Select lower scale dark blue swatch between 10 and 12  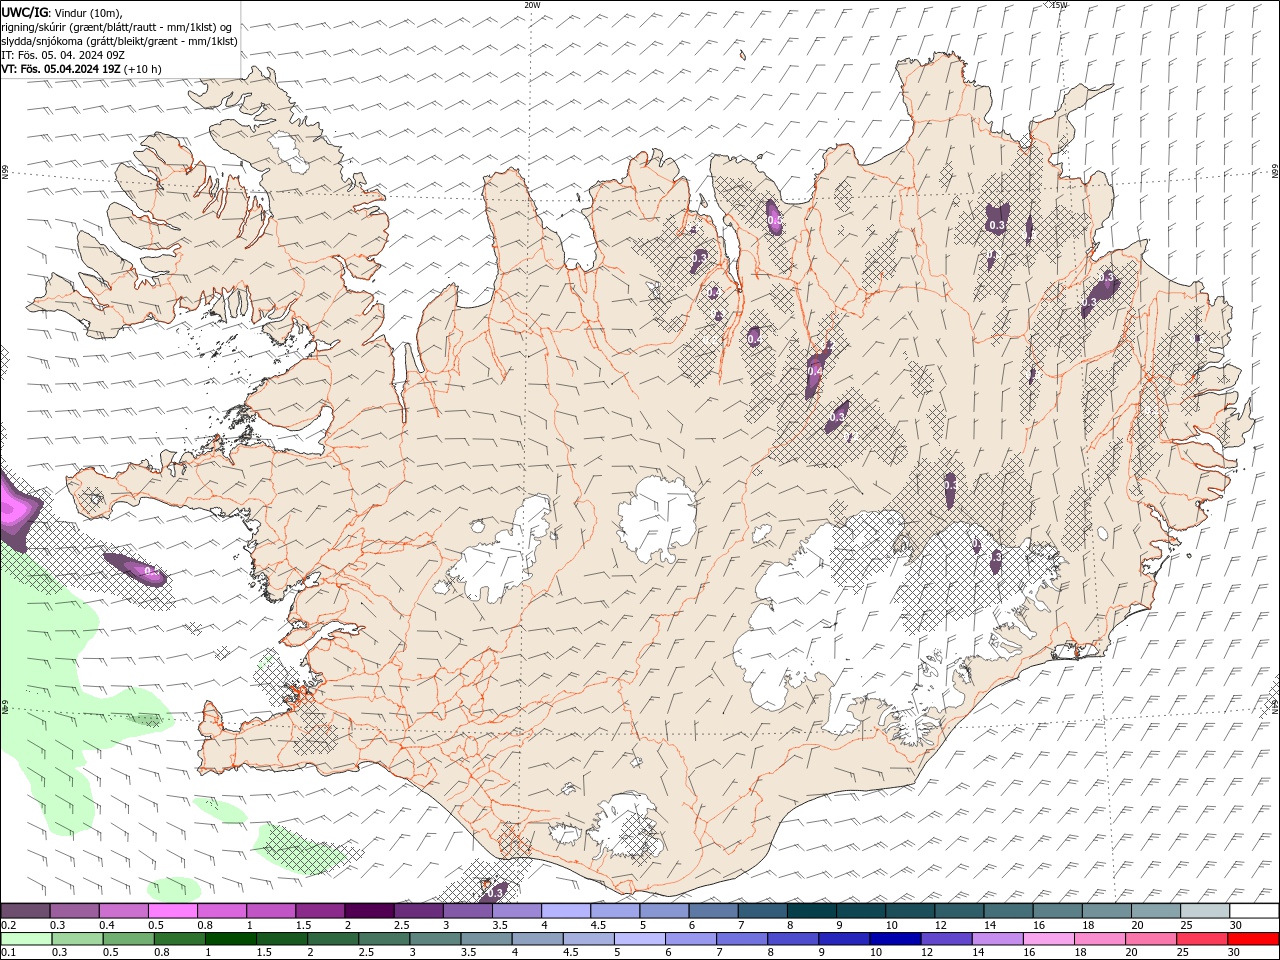pos(895,939)
